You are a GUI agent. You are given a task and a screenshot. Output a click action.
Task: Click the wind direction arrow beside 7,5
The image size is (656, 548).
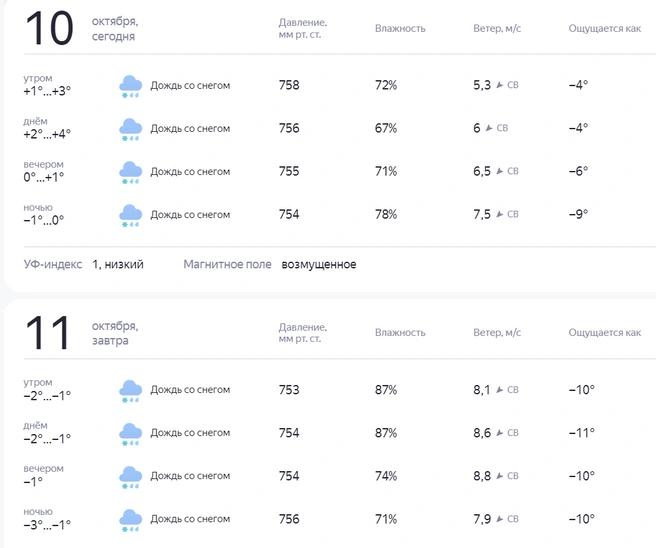pyautogui.click(x=500, y=214)
